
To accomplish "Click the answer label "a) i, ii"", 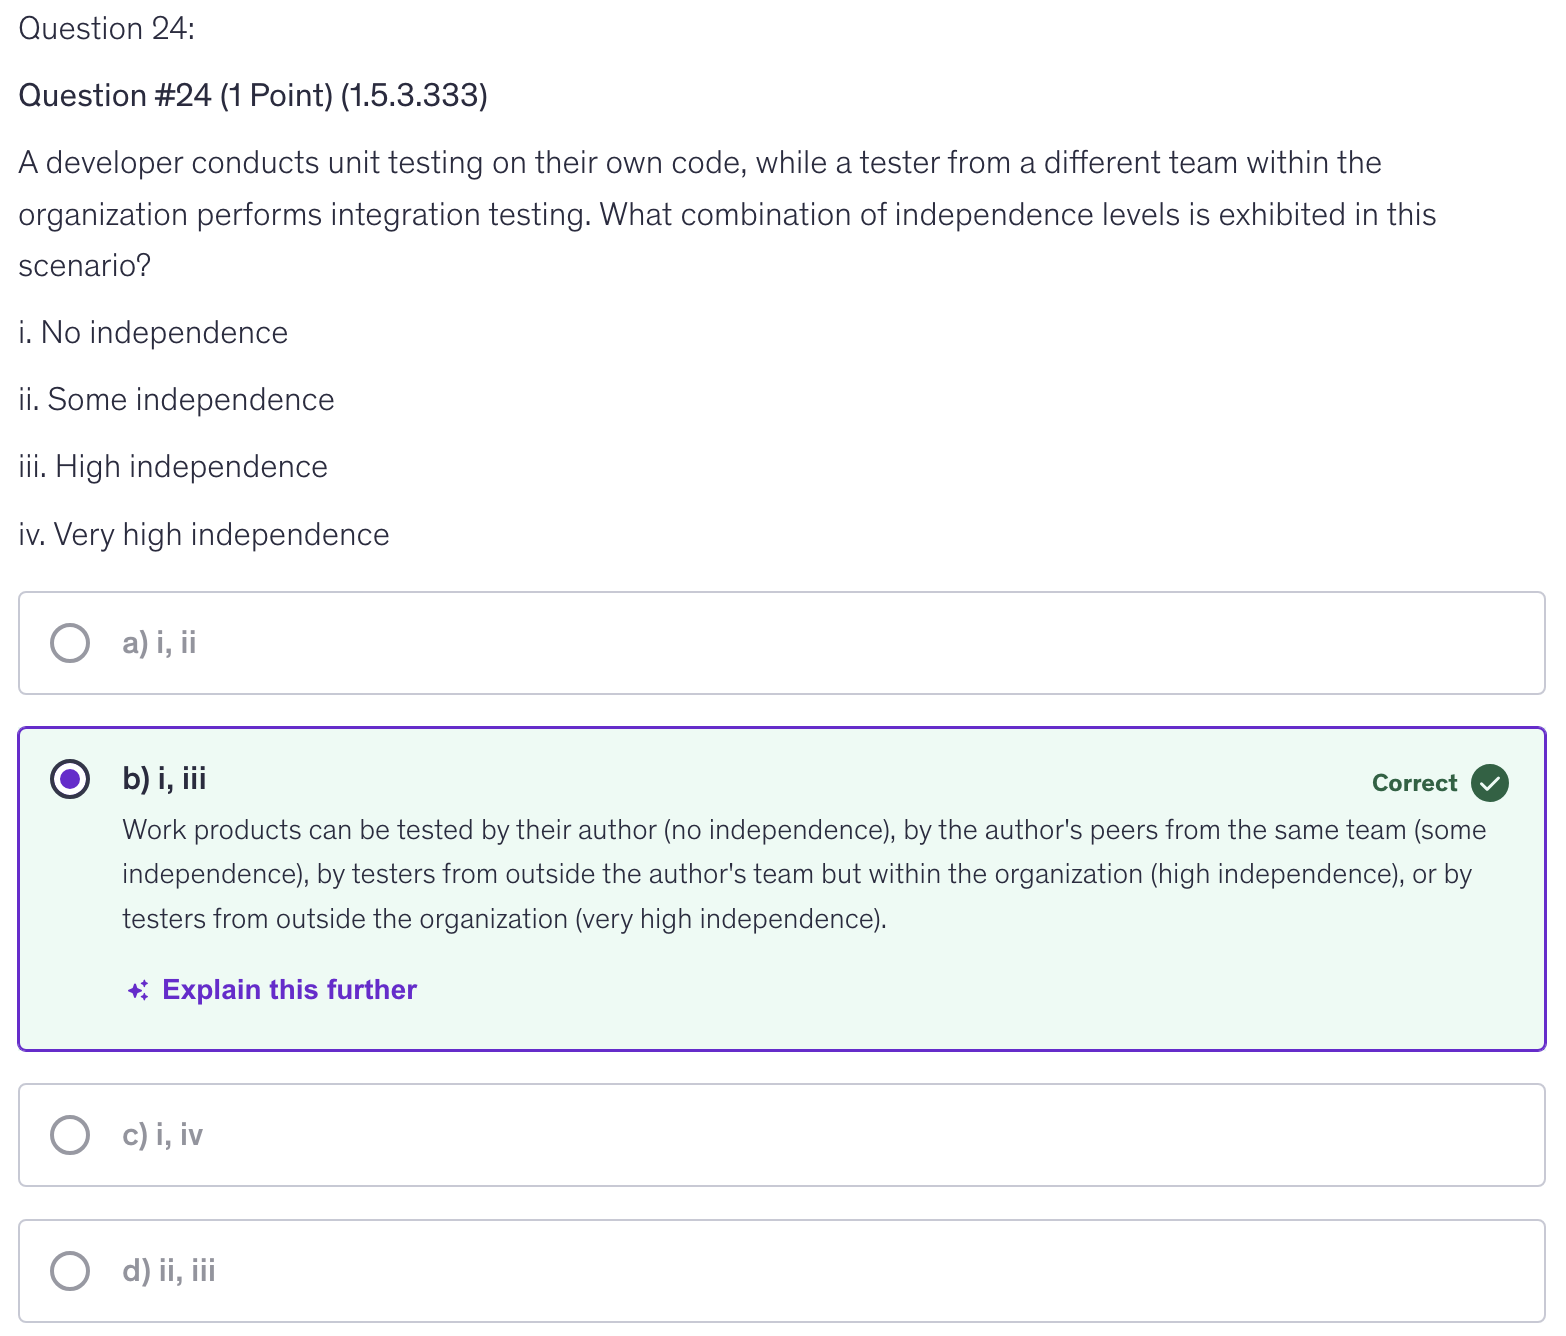I will pos(159,643).
